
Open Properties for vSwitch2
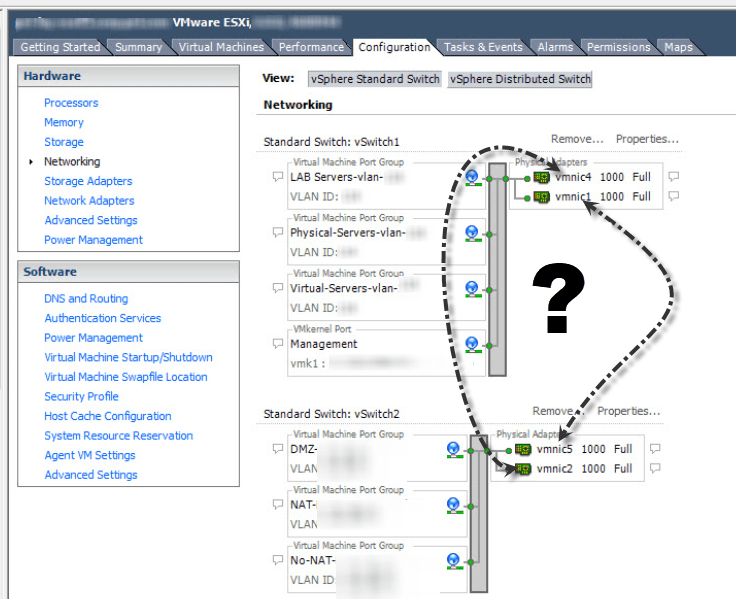pos(629,411)
